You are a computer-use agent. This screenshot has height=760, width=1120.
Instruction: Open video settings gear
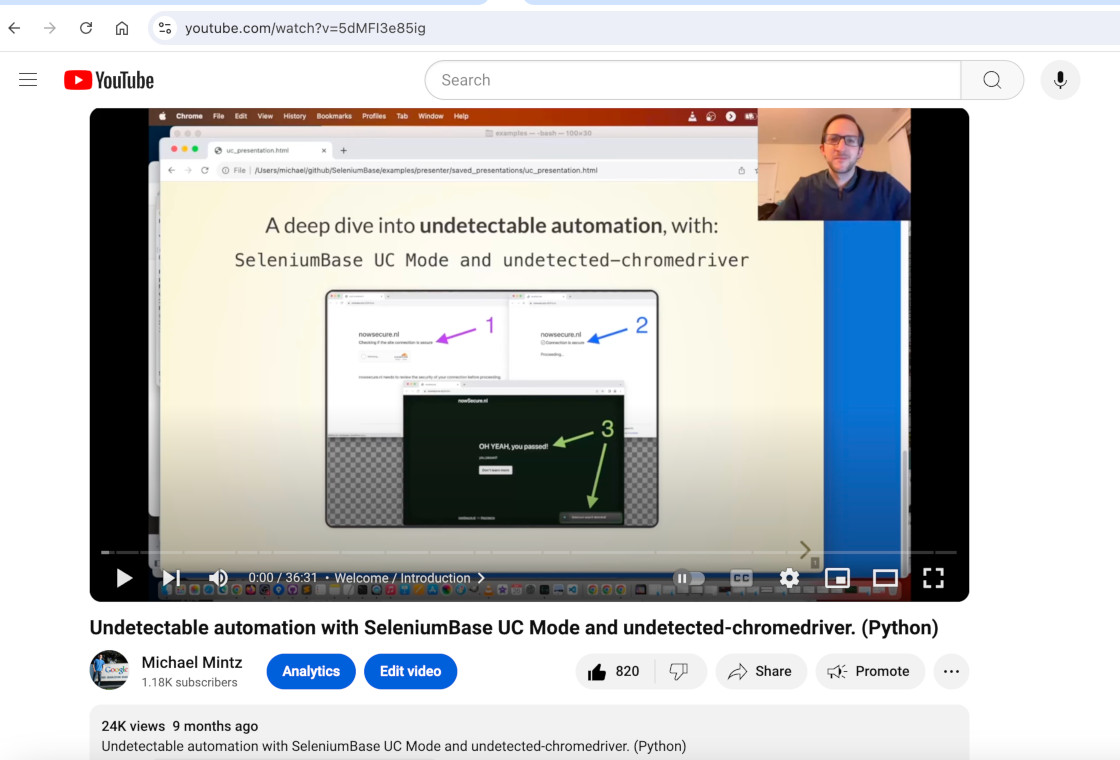click(789, 577)
